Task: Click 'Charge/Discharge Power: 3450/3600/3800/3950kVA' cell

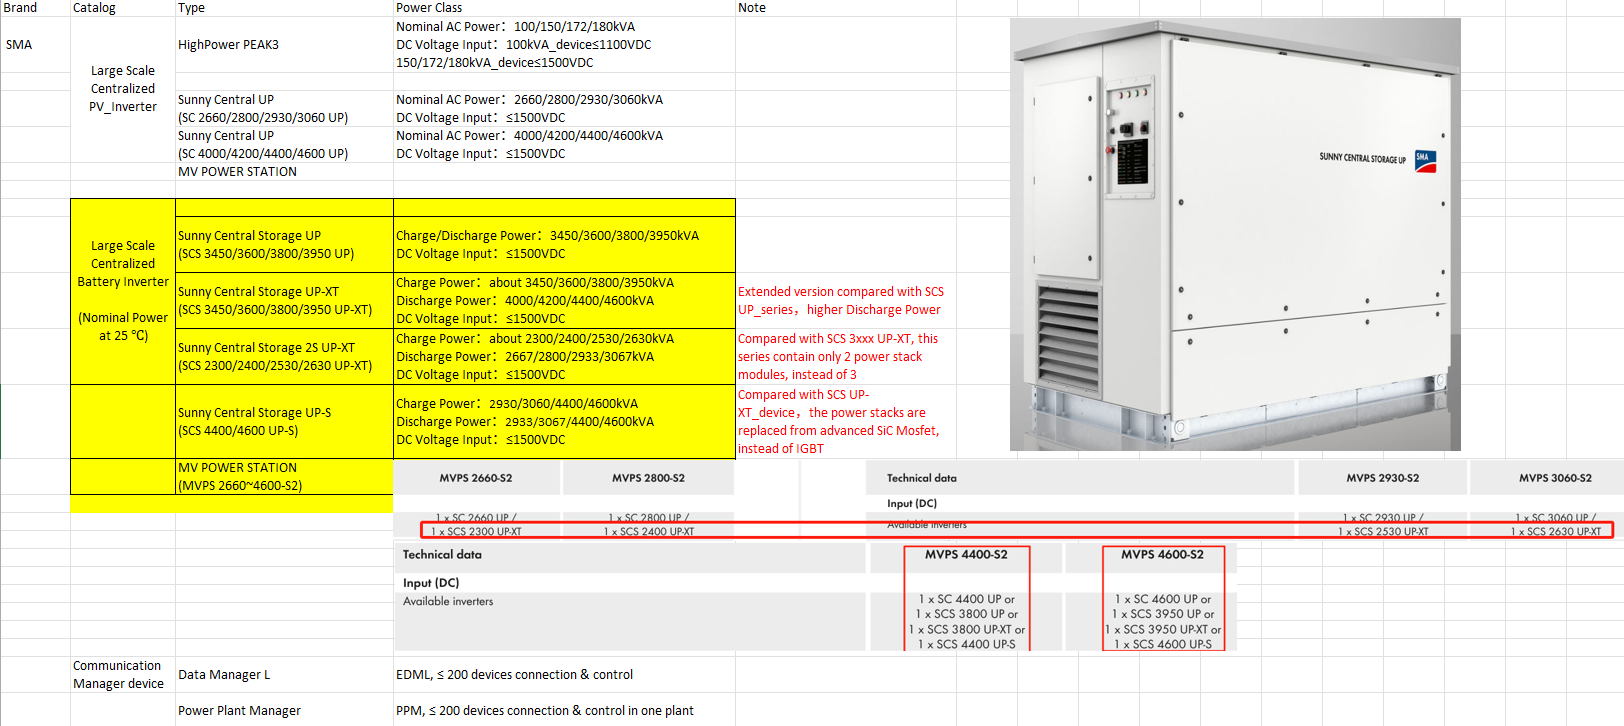Action: [547, 236]
